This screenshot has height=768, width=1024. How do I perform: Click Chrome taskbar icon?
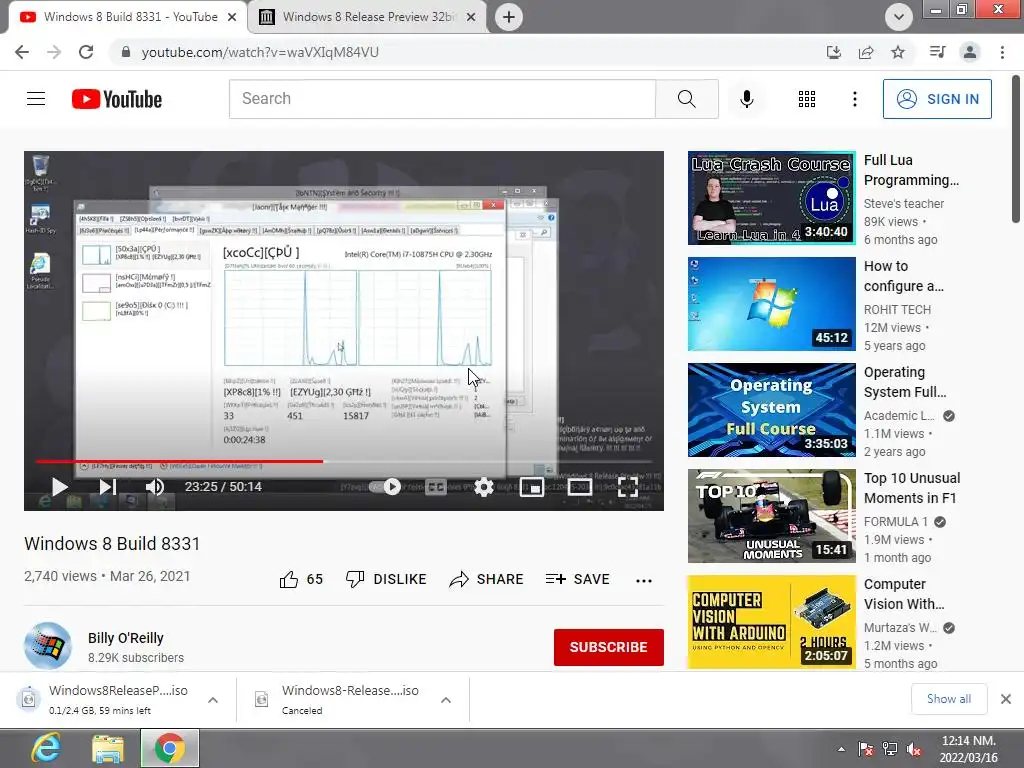[170, 748]
